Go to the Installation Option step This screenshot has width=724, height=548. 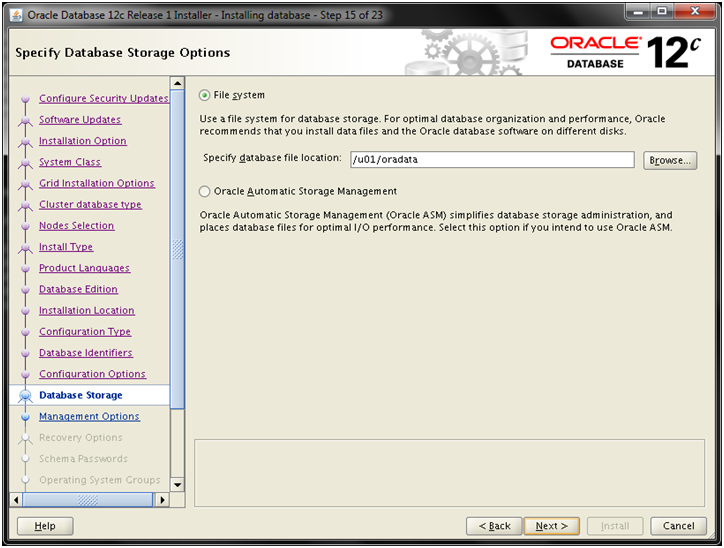coord(83,141)
